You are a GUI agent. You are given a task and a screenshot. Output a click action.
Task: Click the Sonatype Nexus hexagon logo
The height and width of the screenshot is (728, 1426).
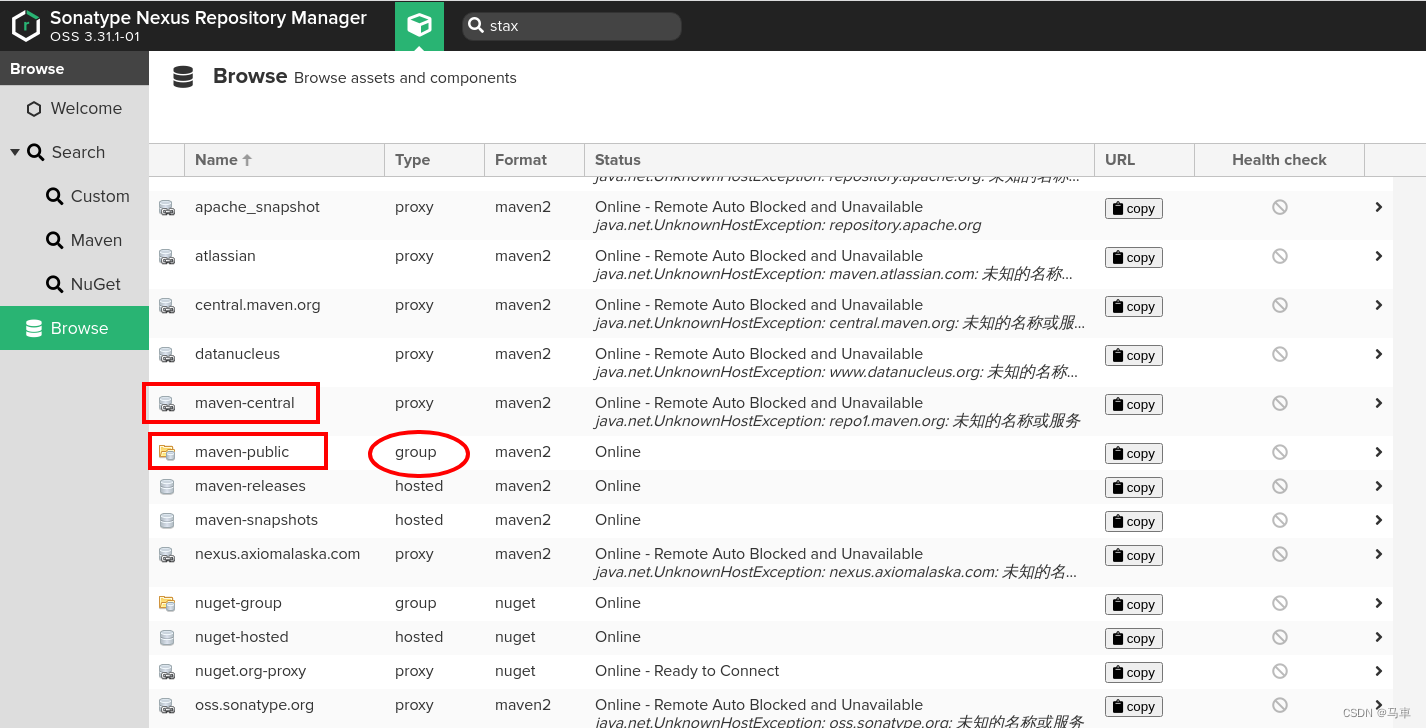point(25,25)
